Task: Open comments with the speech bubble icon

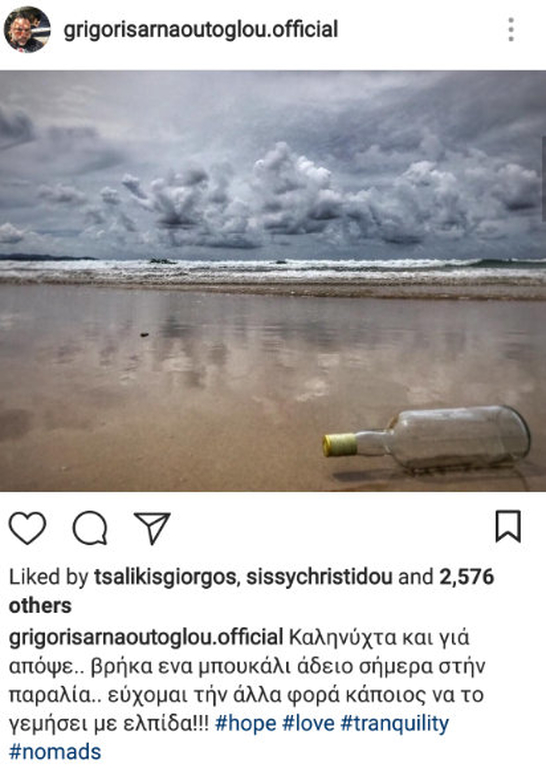Action: point(90,528)
